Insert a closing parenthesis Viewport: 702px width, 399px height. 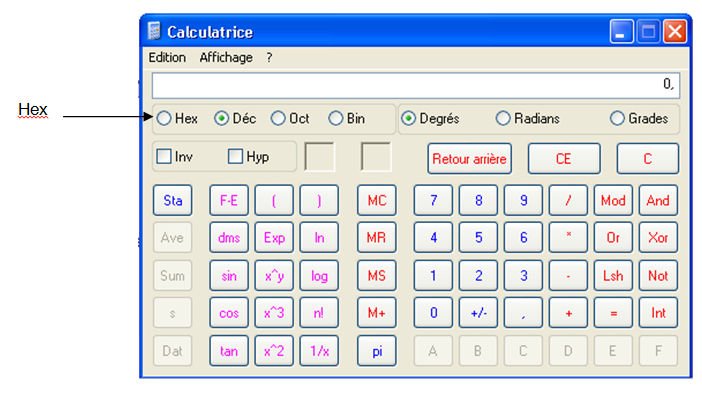319,200
